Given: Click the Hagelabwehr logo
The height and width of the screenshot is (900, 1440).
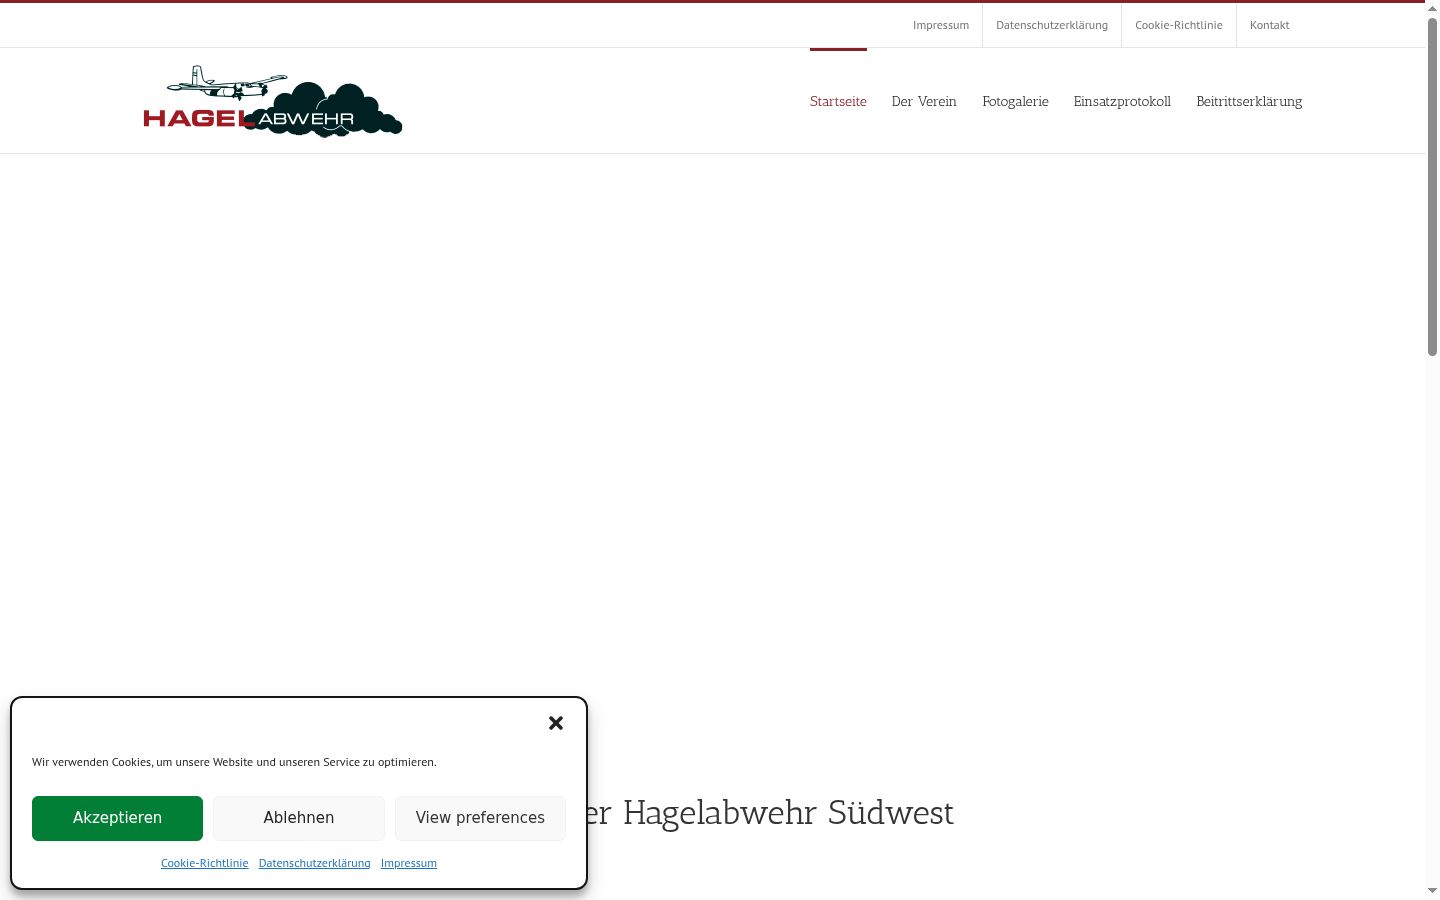Looking at the screenshot, I should point(272,101).
